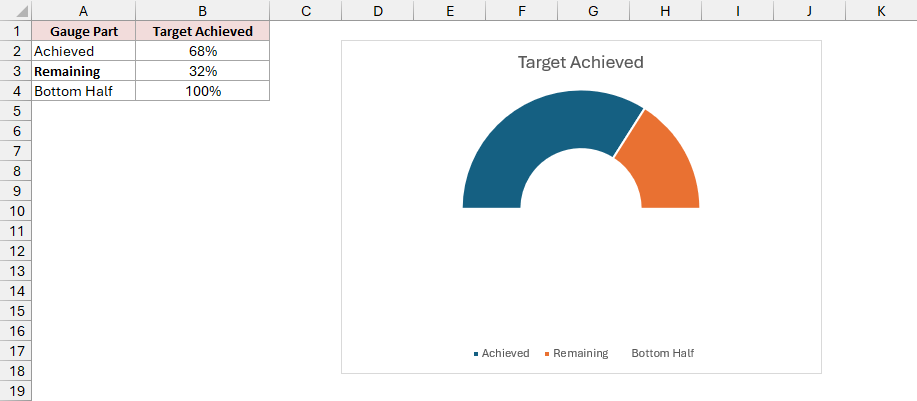
Task: Select the 'Achieved' legend entry text
Action: pos(505,353)
